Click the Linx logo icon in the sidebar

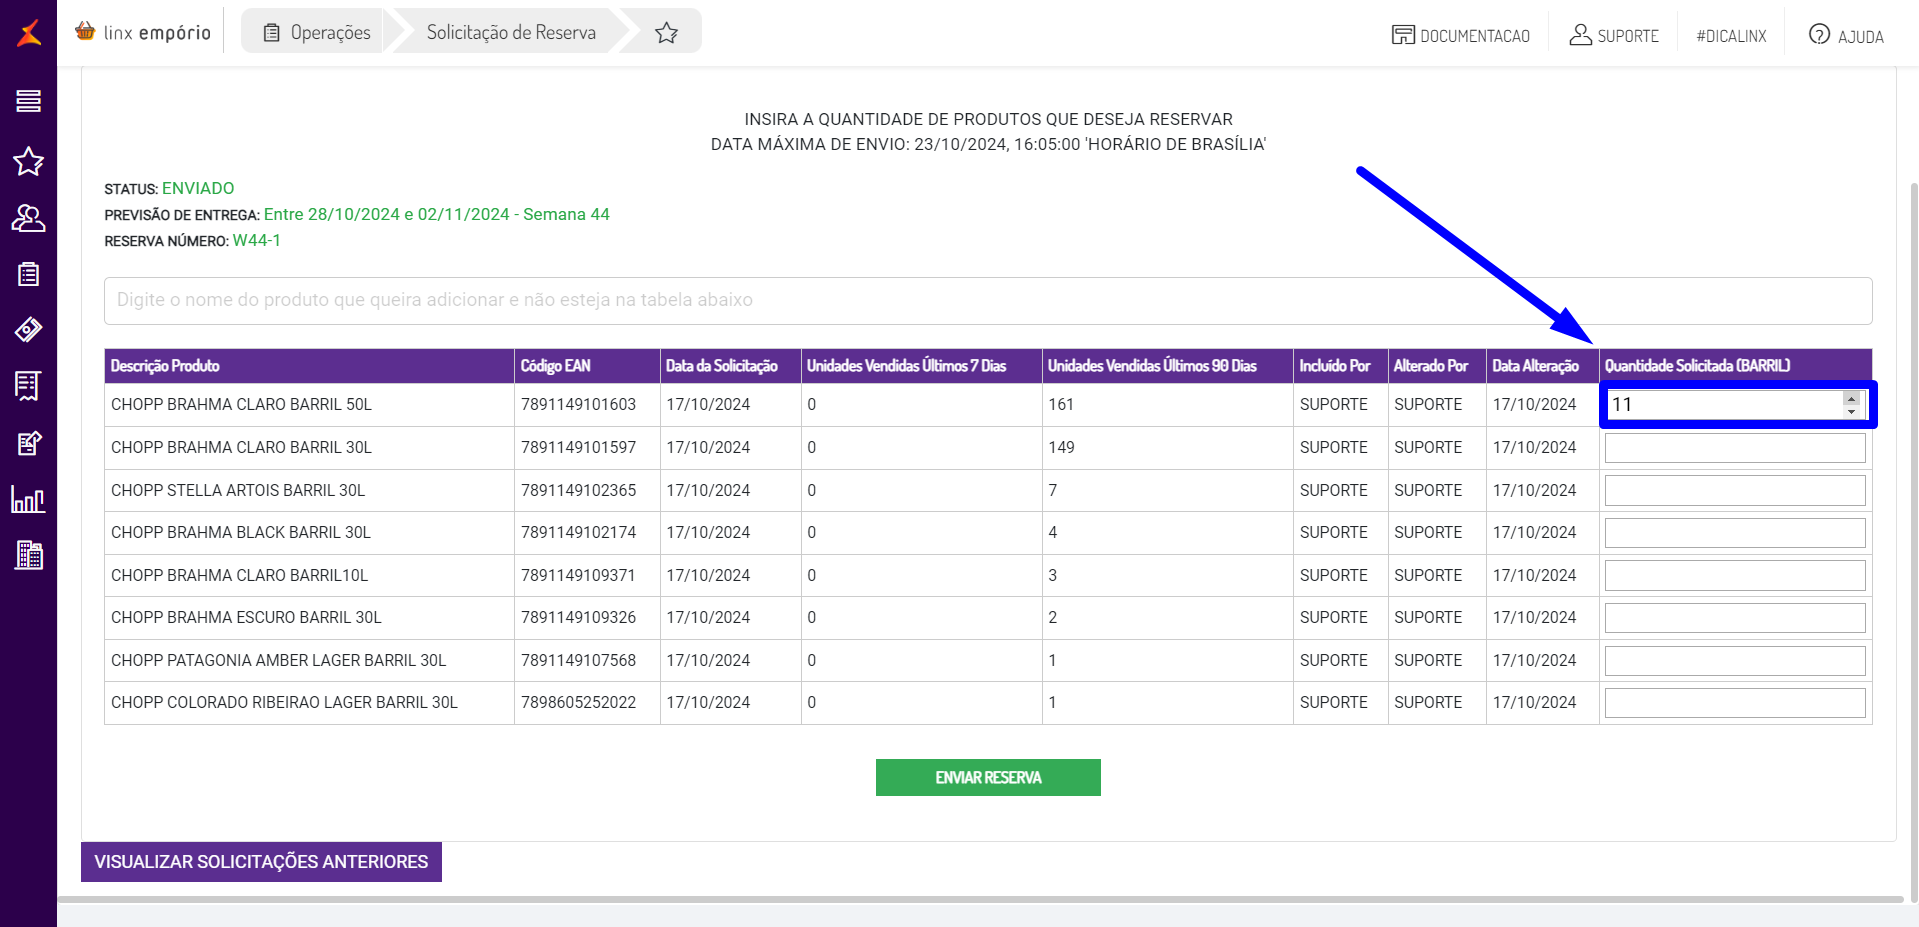pos(29,33)
